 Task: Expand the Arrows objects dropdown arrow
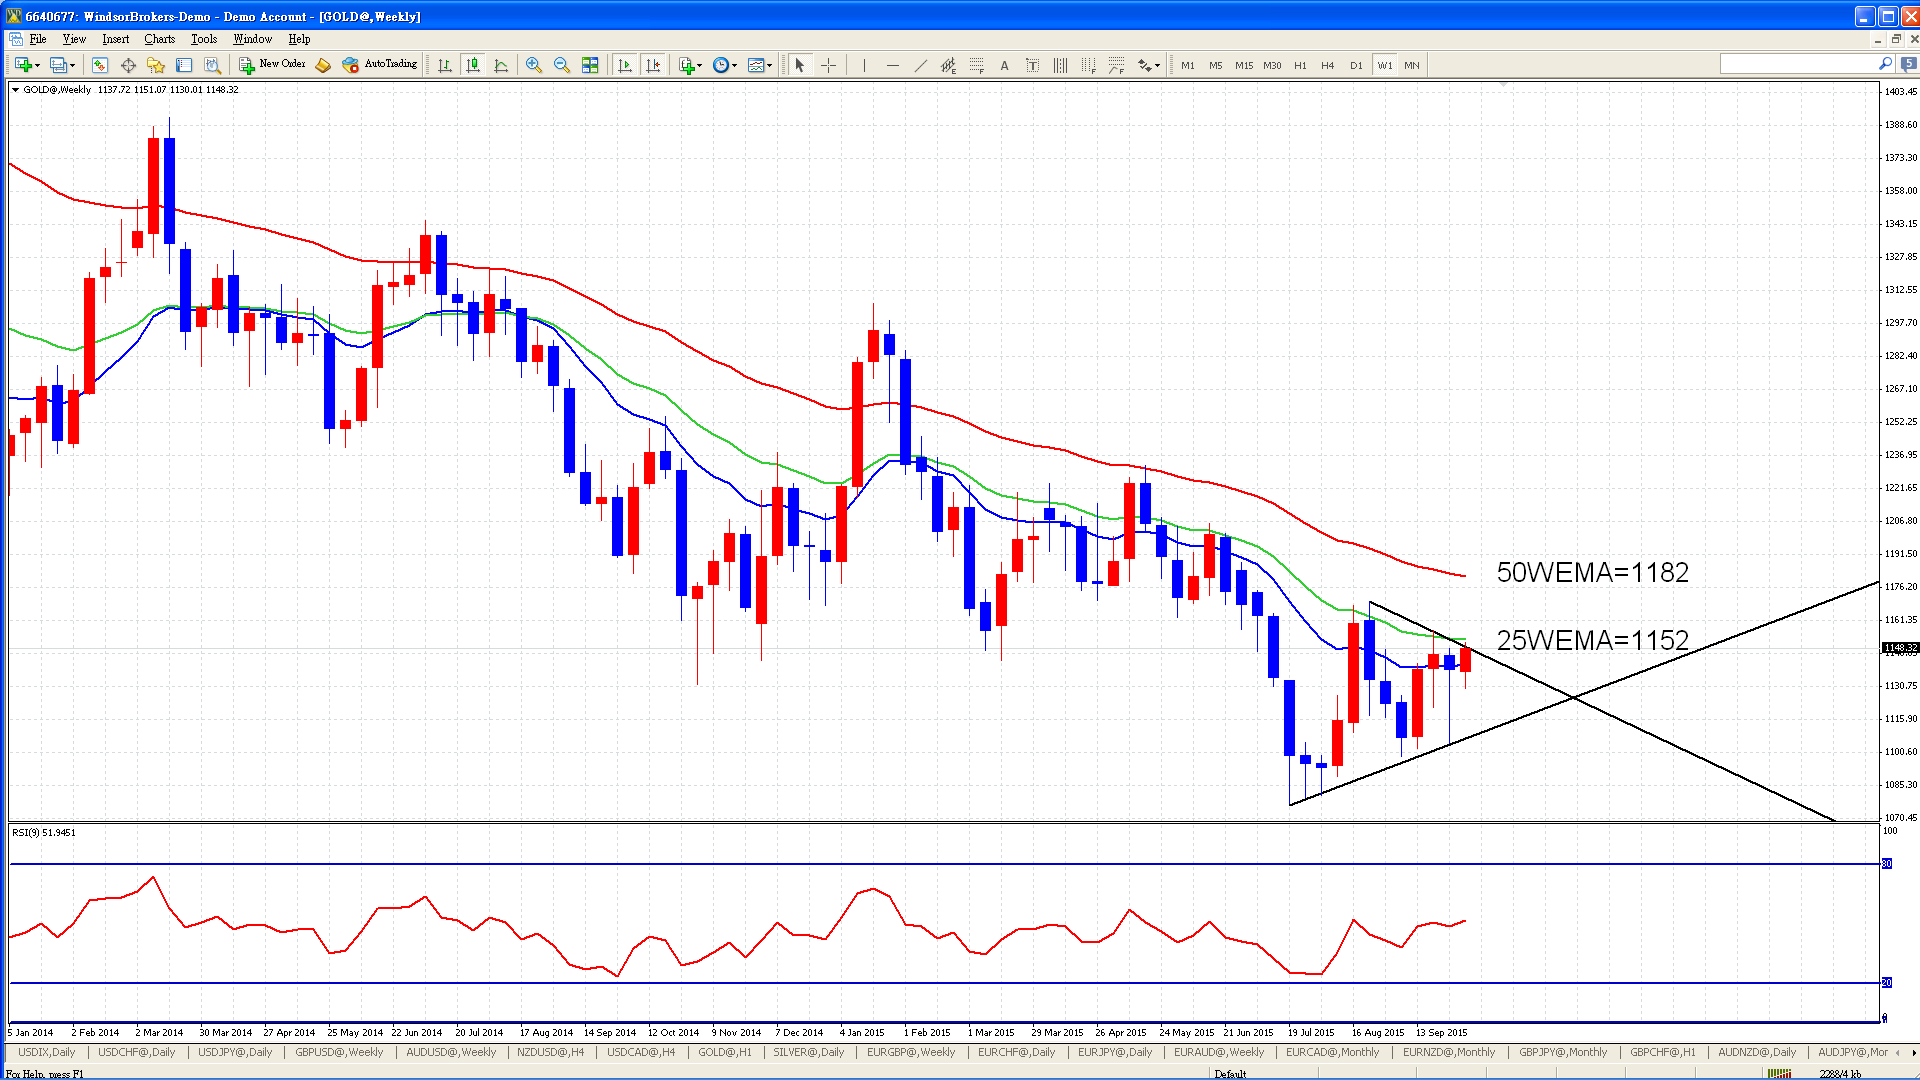tap(1158, 66)
